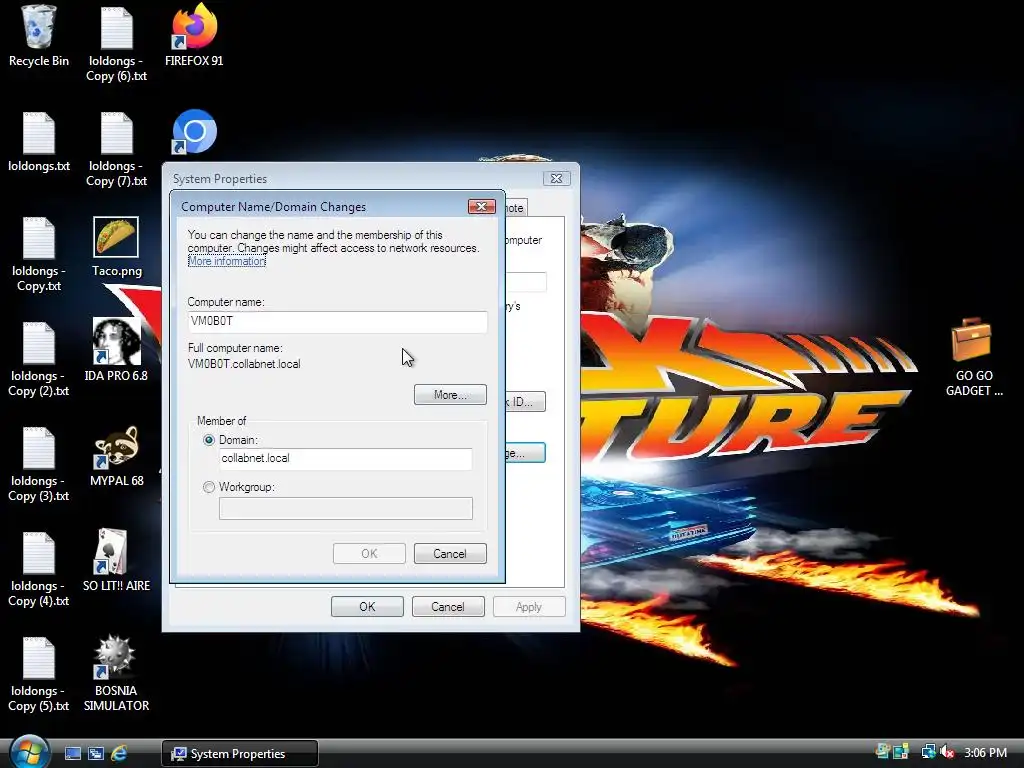Viewport: 1024px width, 768px height.
Task: Click the partially hidden Network ID button
Action: pos(526,402)
